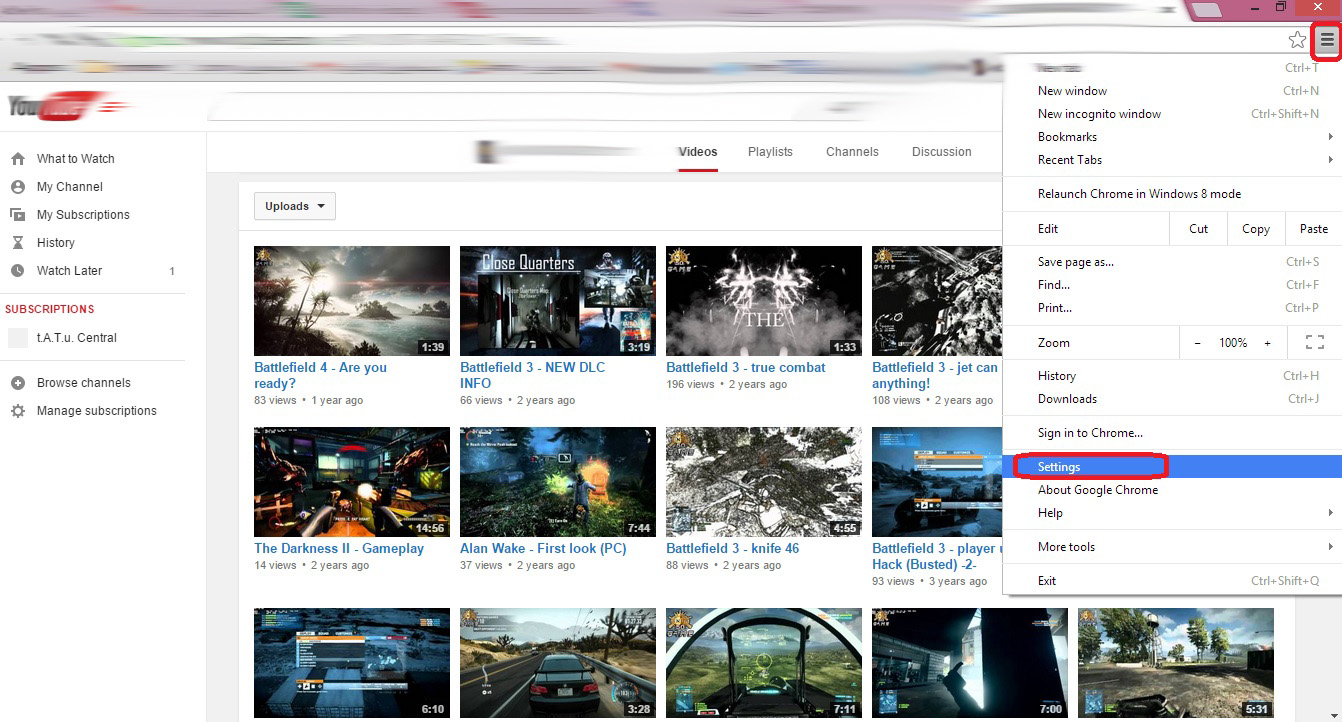This screenshot has width=1342, height=722.
Task: Click the My Subscriptions sidebar icon
Action: point(17,215)
